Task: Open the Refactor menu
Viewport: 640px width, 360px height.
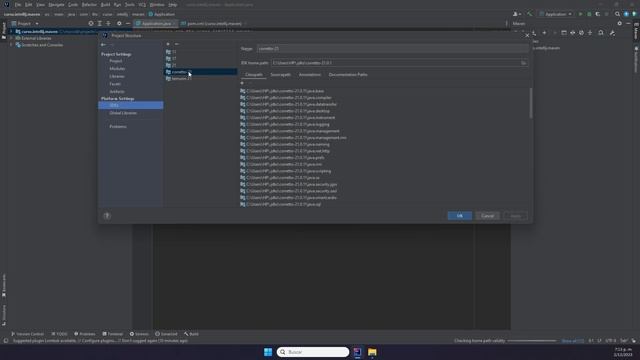Action: click(x=89, y=5)
